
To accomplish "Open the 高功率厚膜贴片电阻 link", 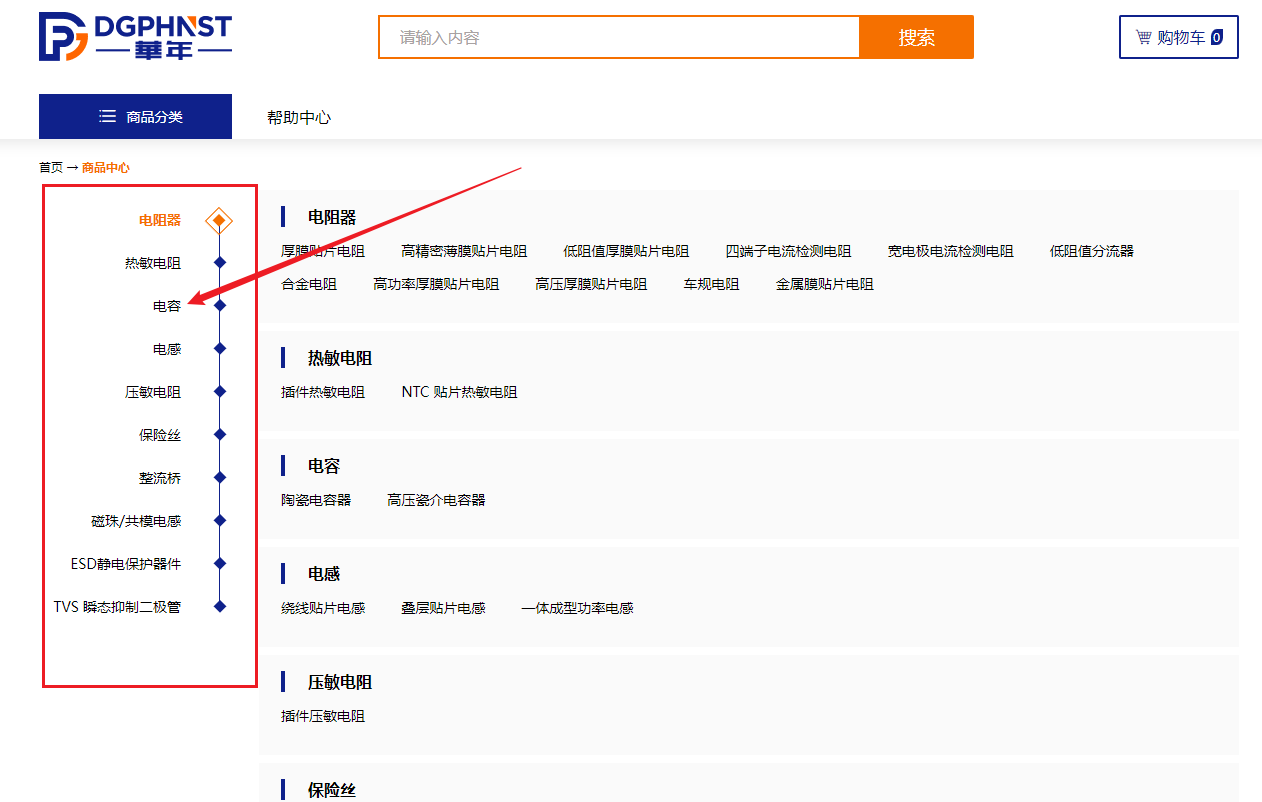I will pos(436,284).
